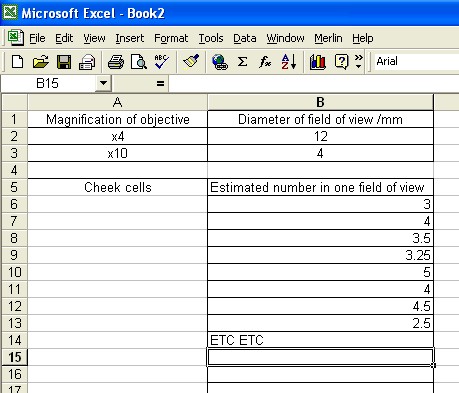Click the Insert Hyperlink globe icon
459x393 pixels.
pyautogui.click(x=220, y=62)
